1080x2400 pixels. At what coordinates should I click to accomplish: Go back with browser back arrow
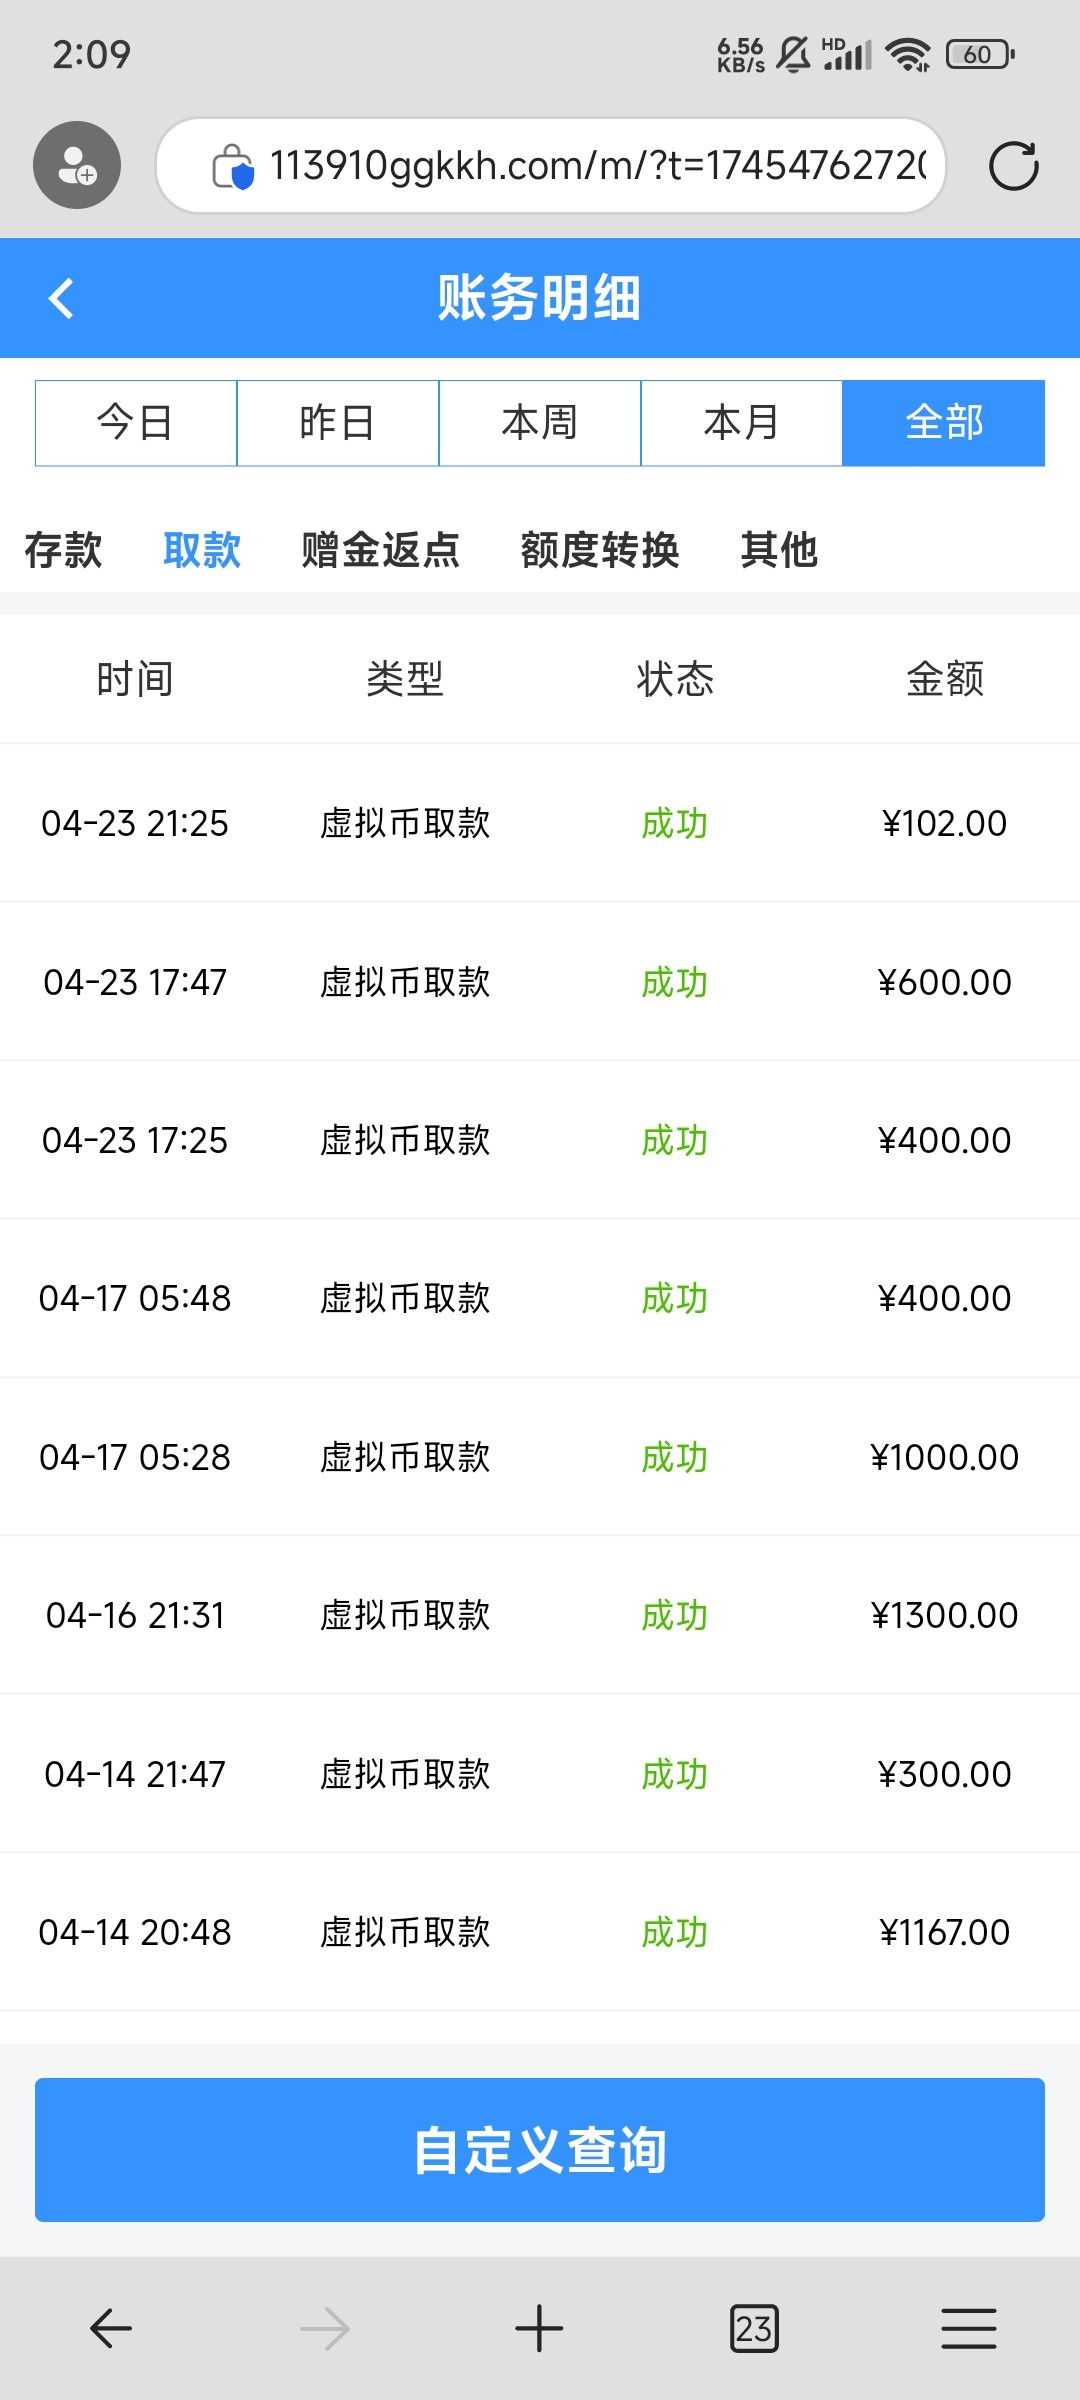(110, 2328)
